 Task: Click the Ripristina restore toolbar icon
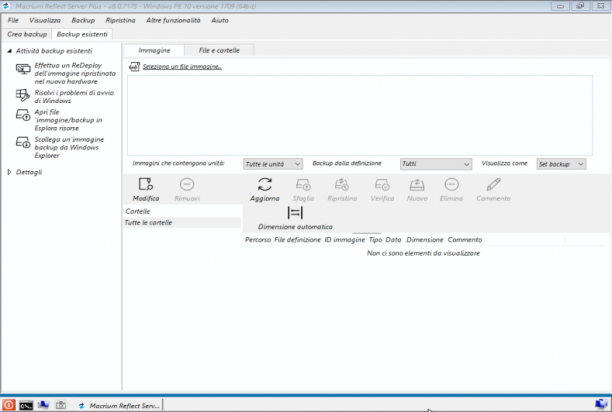[x=342, y=184]
